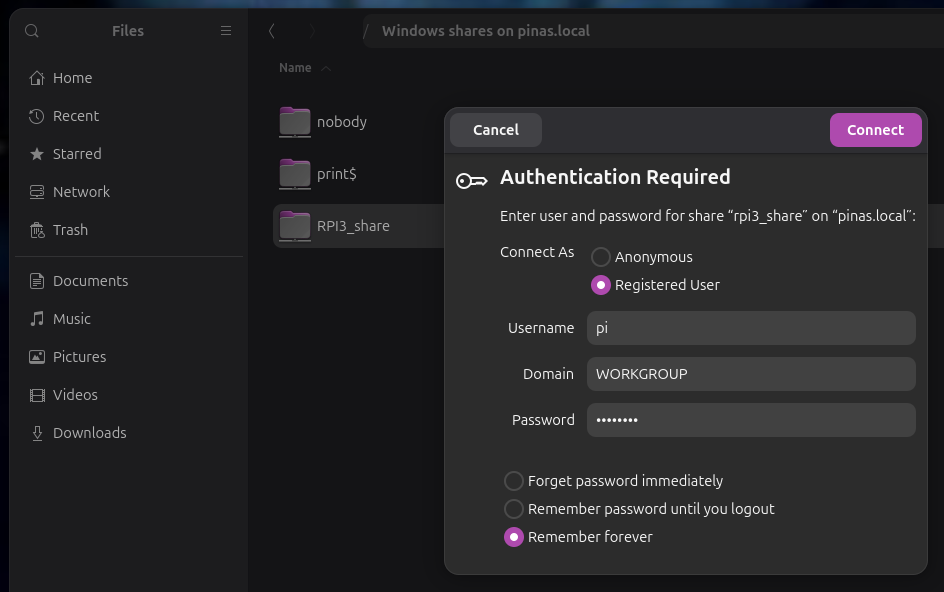Click the Starred star icon
Image resolution: width=944 pixels, height=592 pixels.
37,154
